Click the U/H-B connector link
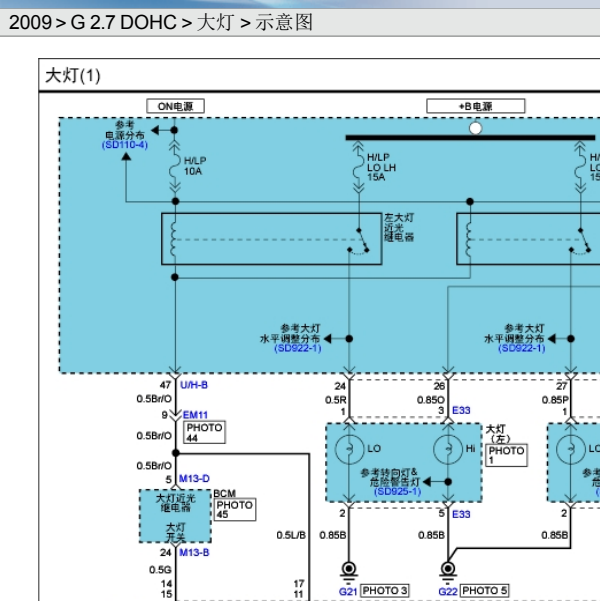The image size is (600, 601). (194, 385)
